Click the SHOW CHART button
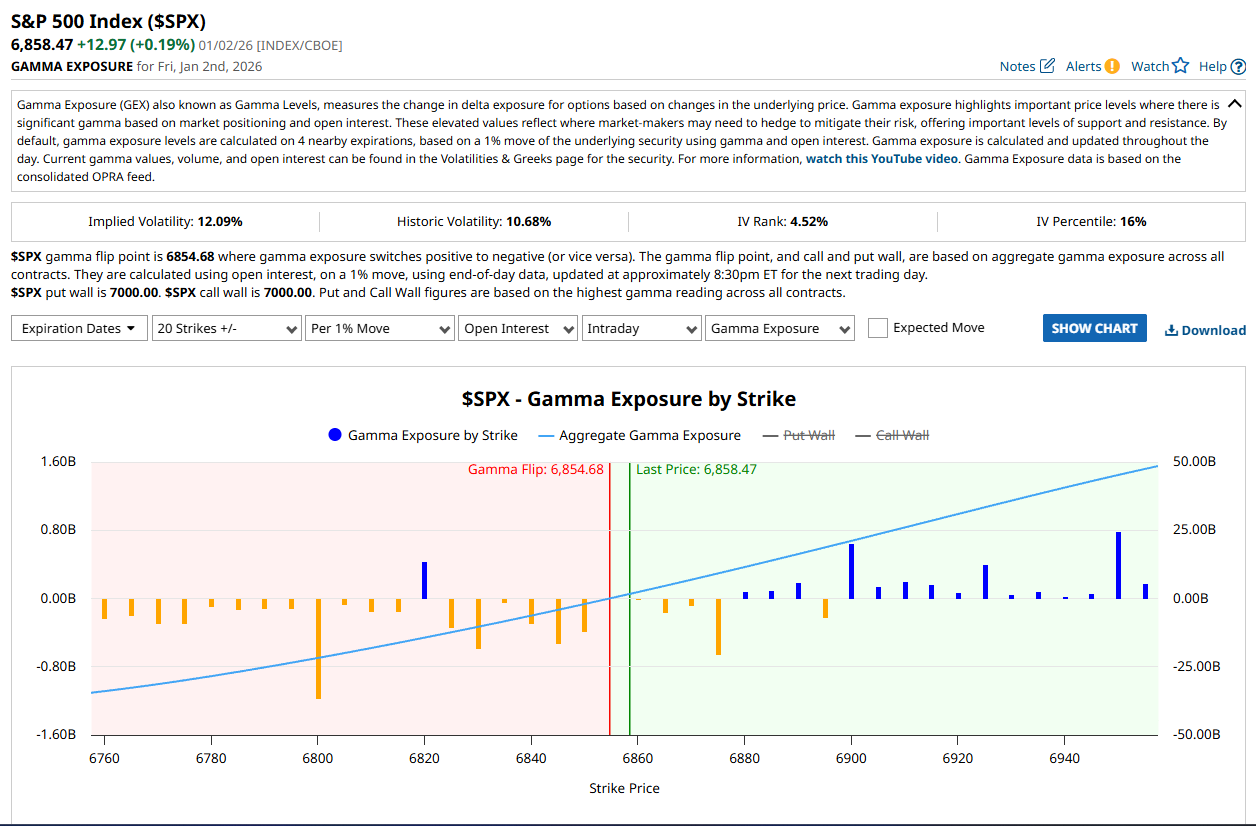This screenshot has height=826, width=1256. 1094,327
